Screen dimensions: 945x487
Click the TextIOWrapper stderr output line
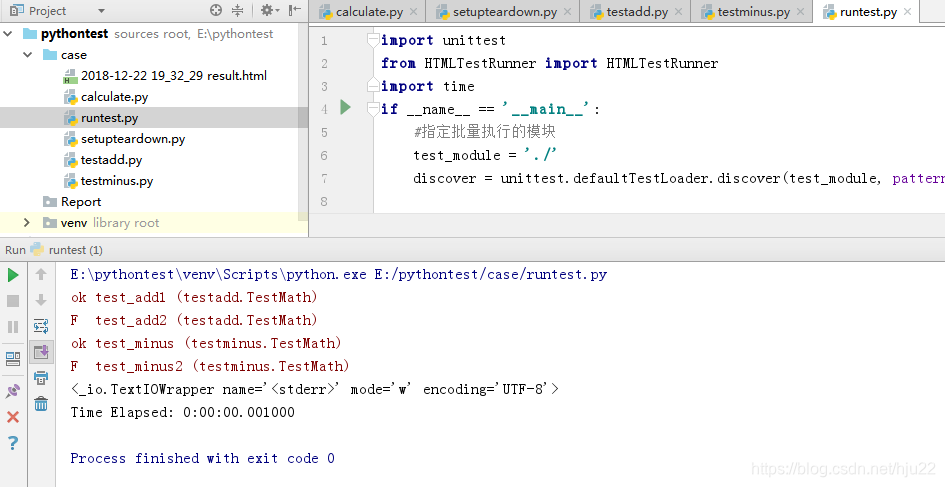coord(315,389)
